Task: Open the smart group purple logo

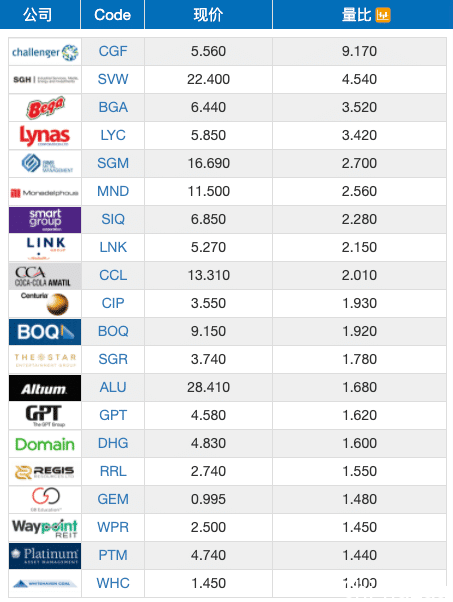Action: coord(45,220)
